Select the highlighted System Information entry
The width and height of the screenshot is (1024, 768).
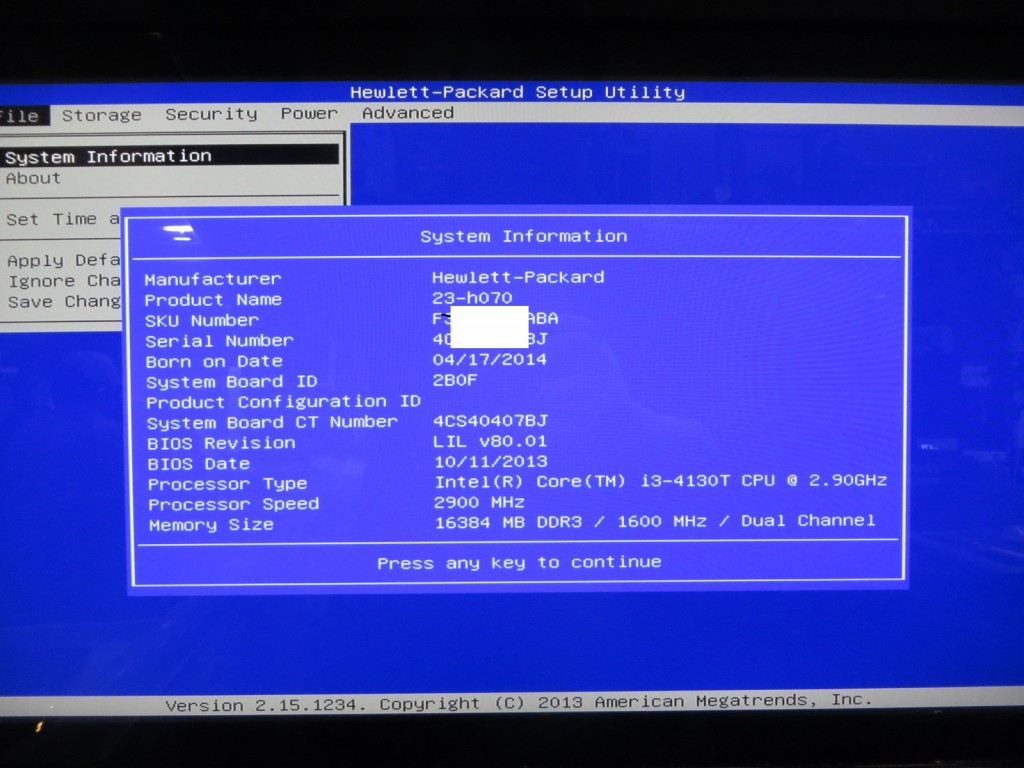tap(108, 156)
